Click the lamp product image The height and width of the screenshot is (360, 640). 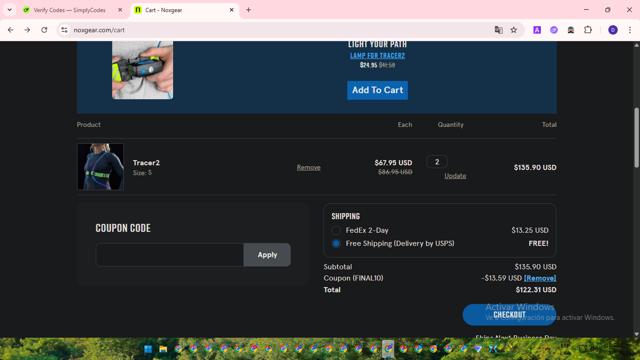[142, 70]
